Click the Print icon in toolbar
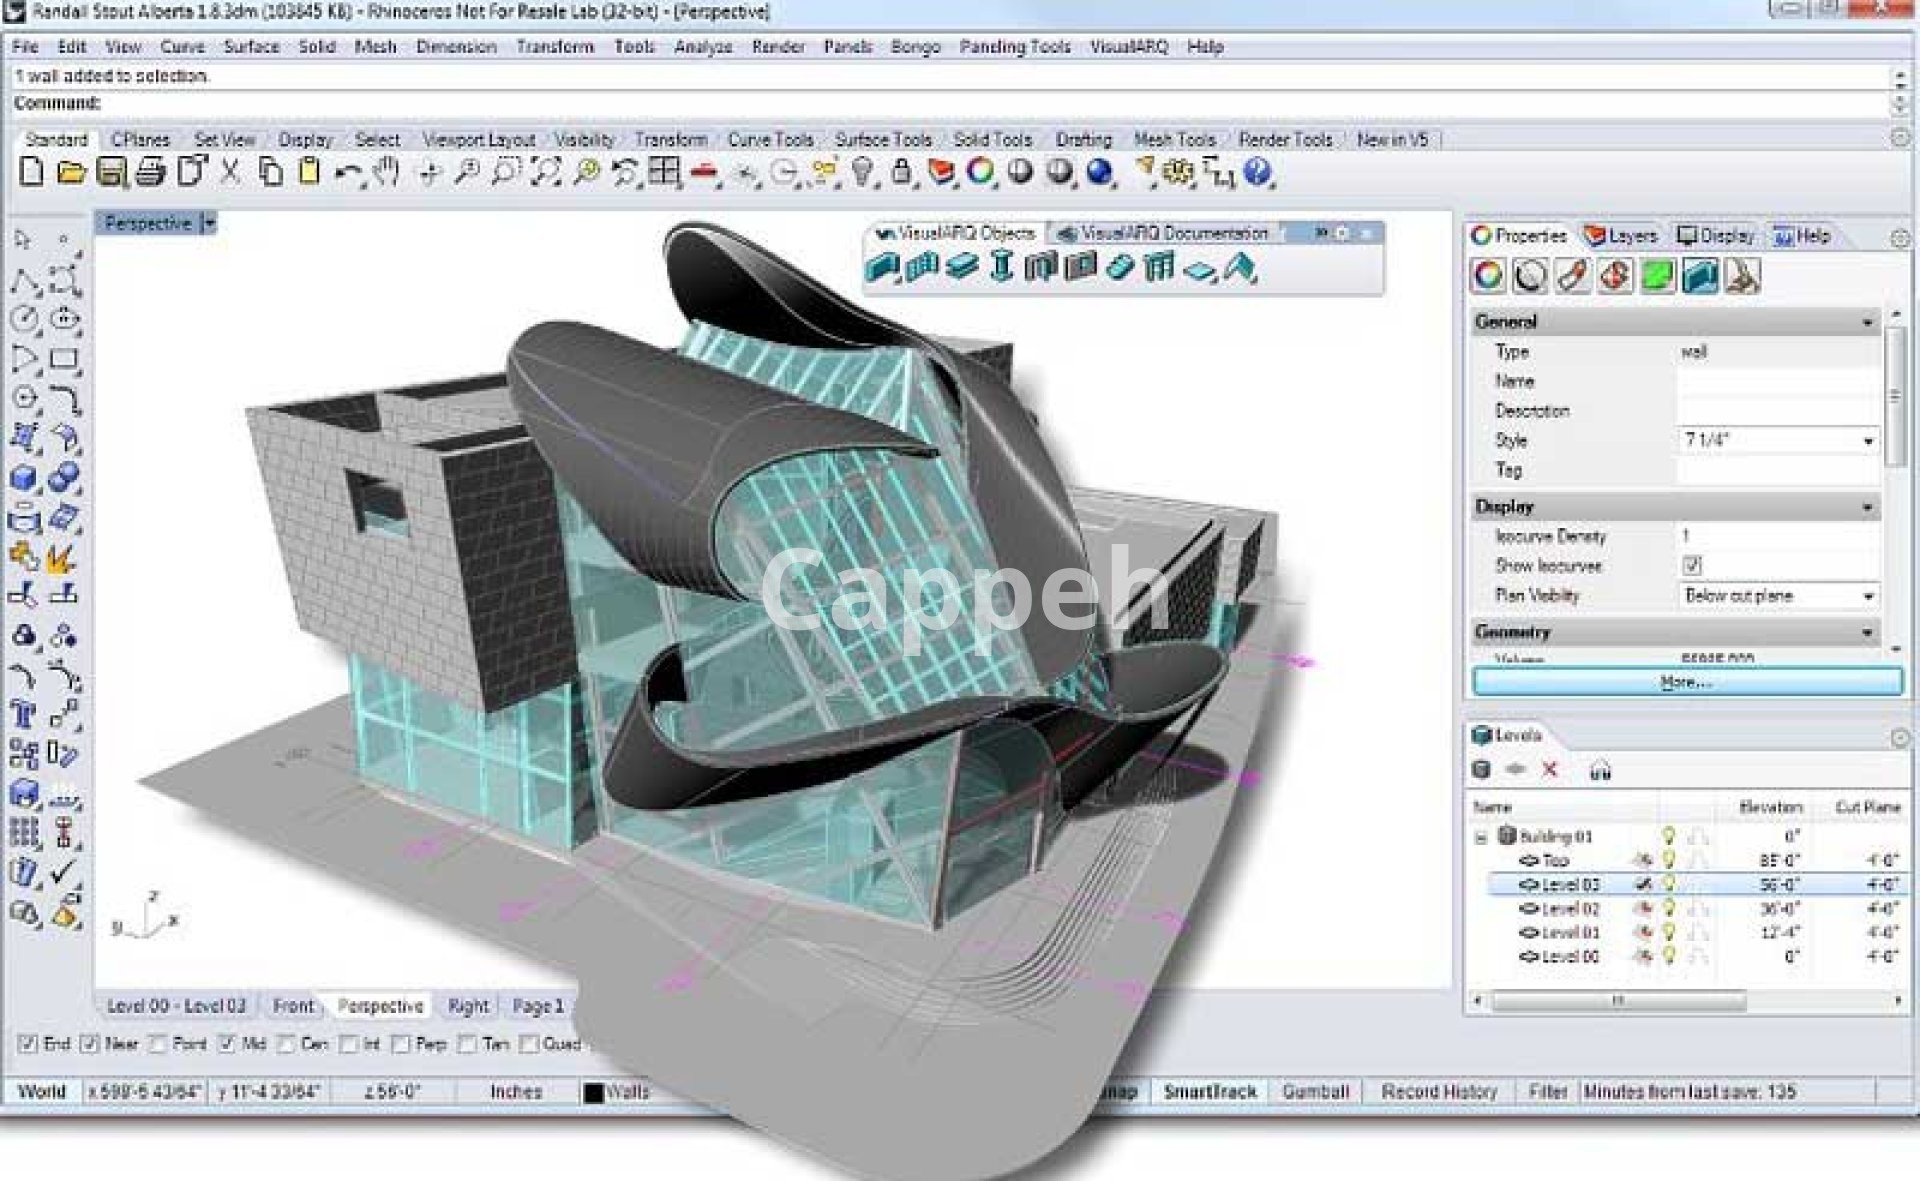 click(150, 173)
